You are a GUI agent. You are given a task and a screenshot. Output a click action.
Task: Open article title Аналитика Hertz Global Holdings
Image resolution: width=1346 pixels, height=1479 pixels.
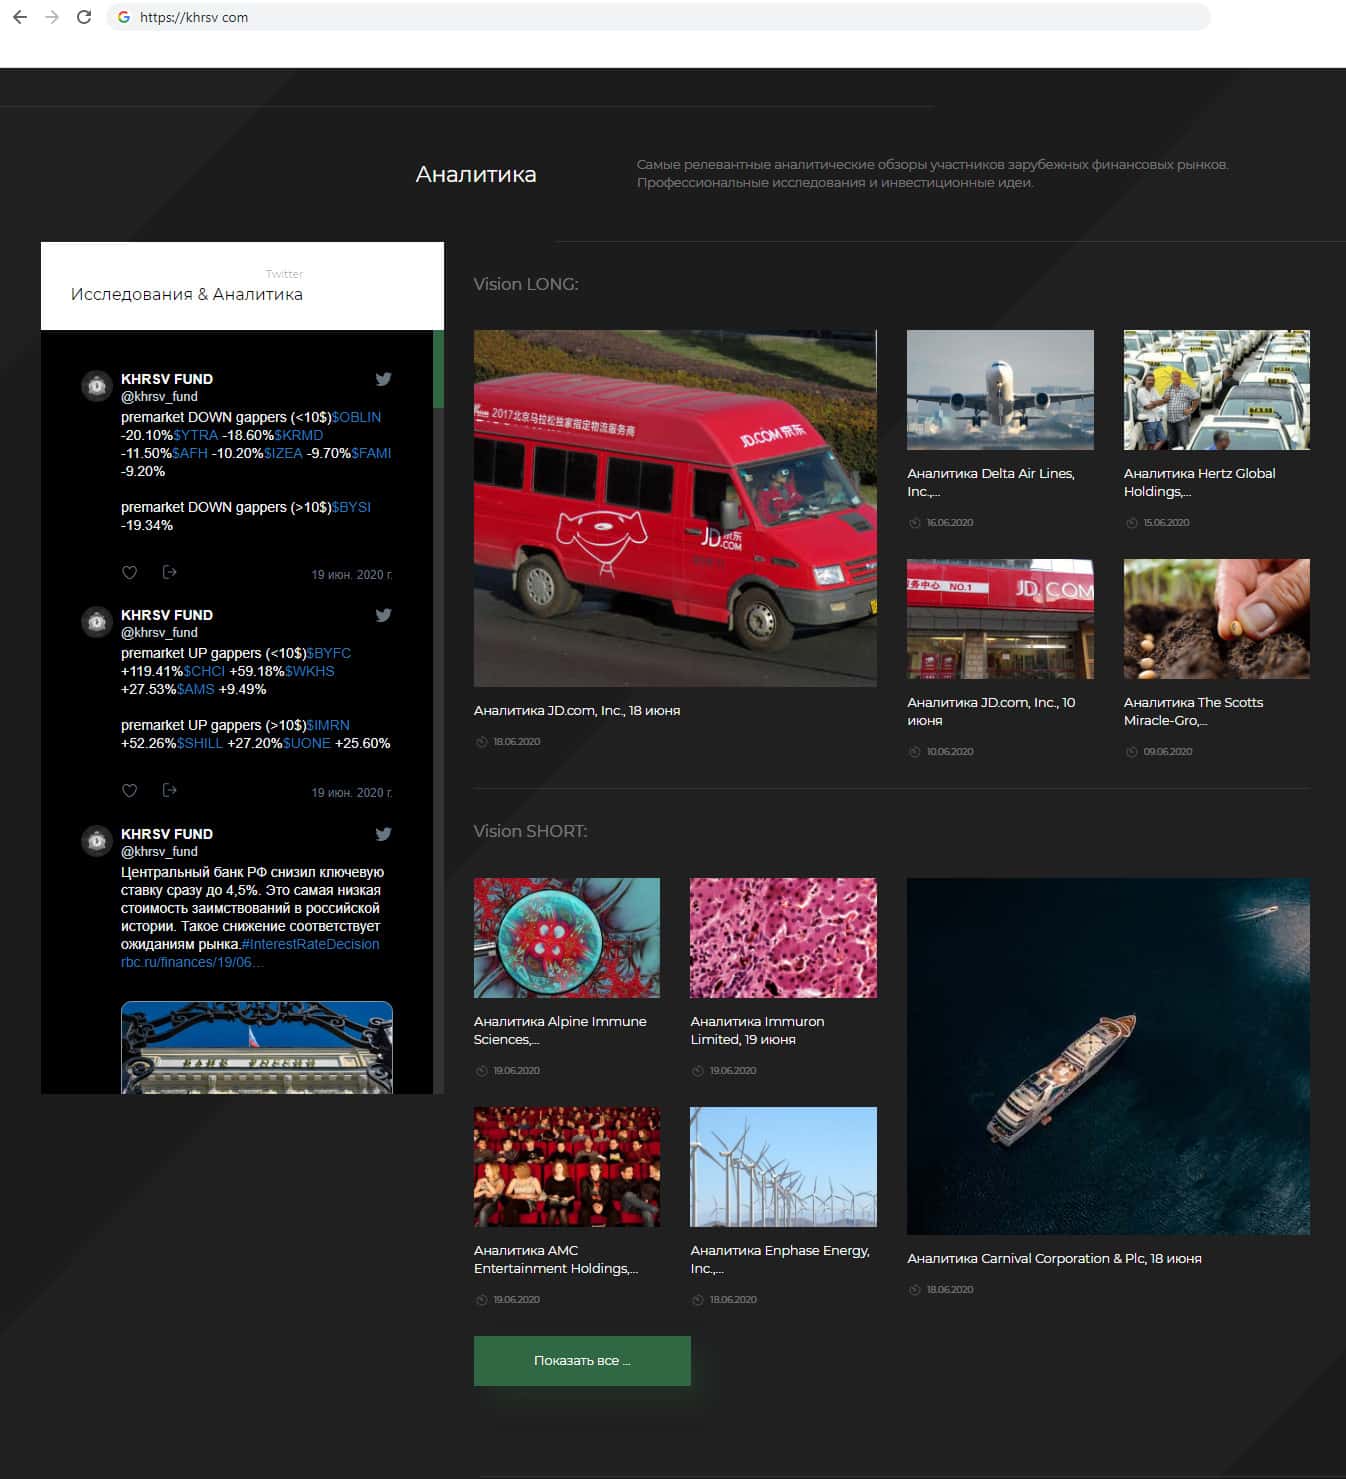[1199, 482]
